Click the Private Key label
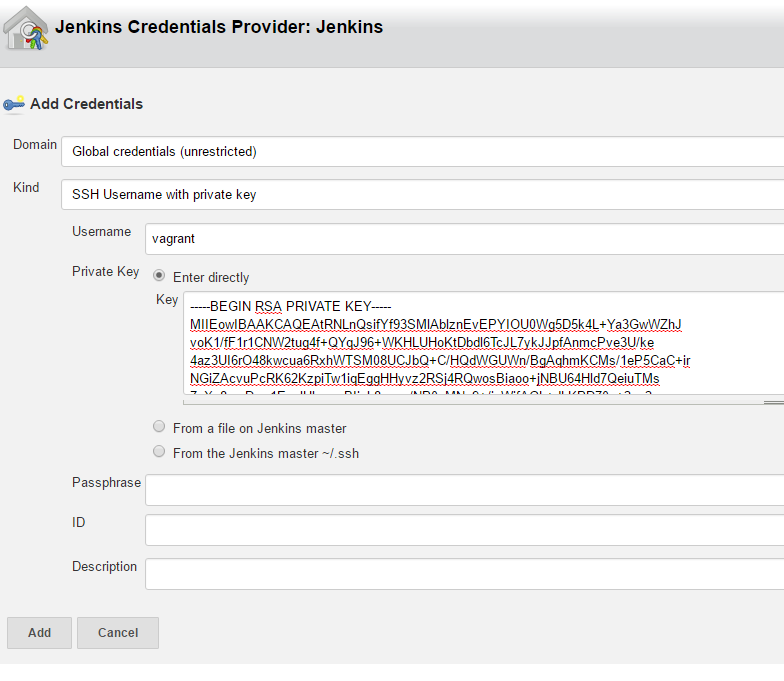This screenshot has height=681, width=784. pyautogui.click(x=106, y=272)
